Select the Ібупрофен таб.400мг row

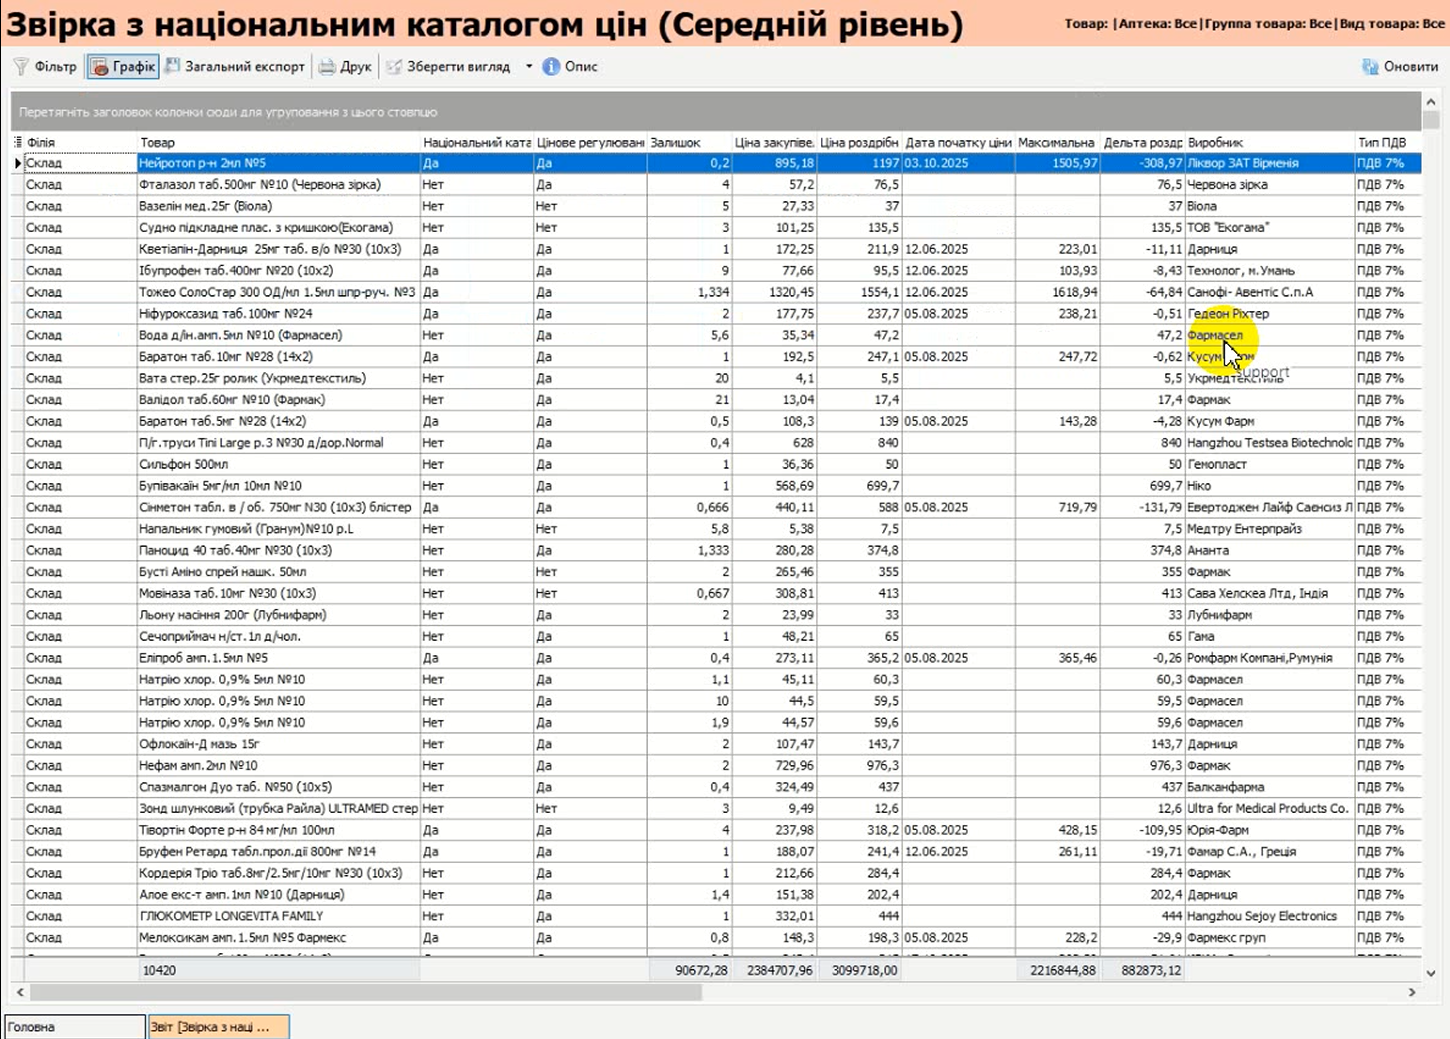(278, 271)
